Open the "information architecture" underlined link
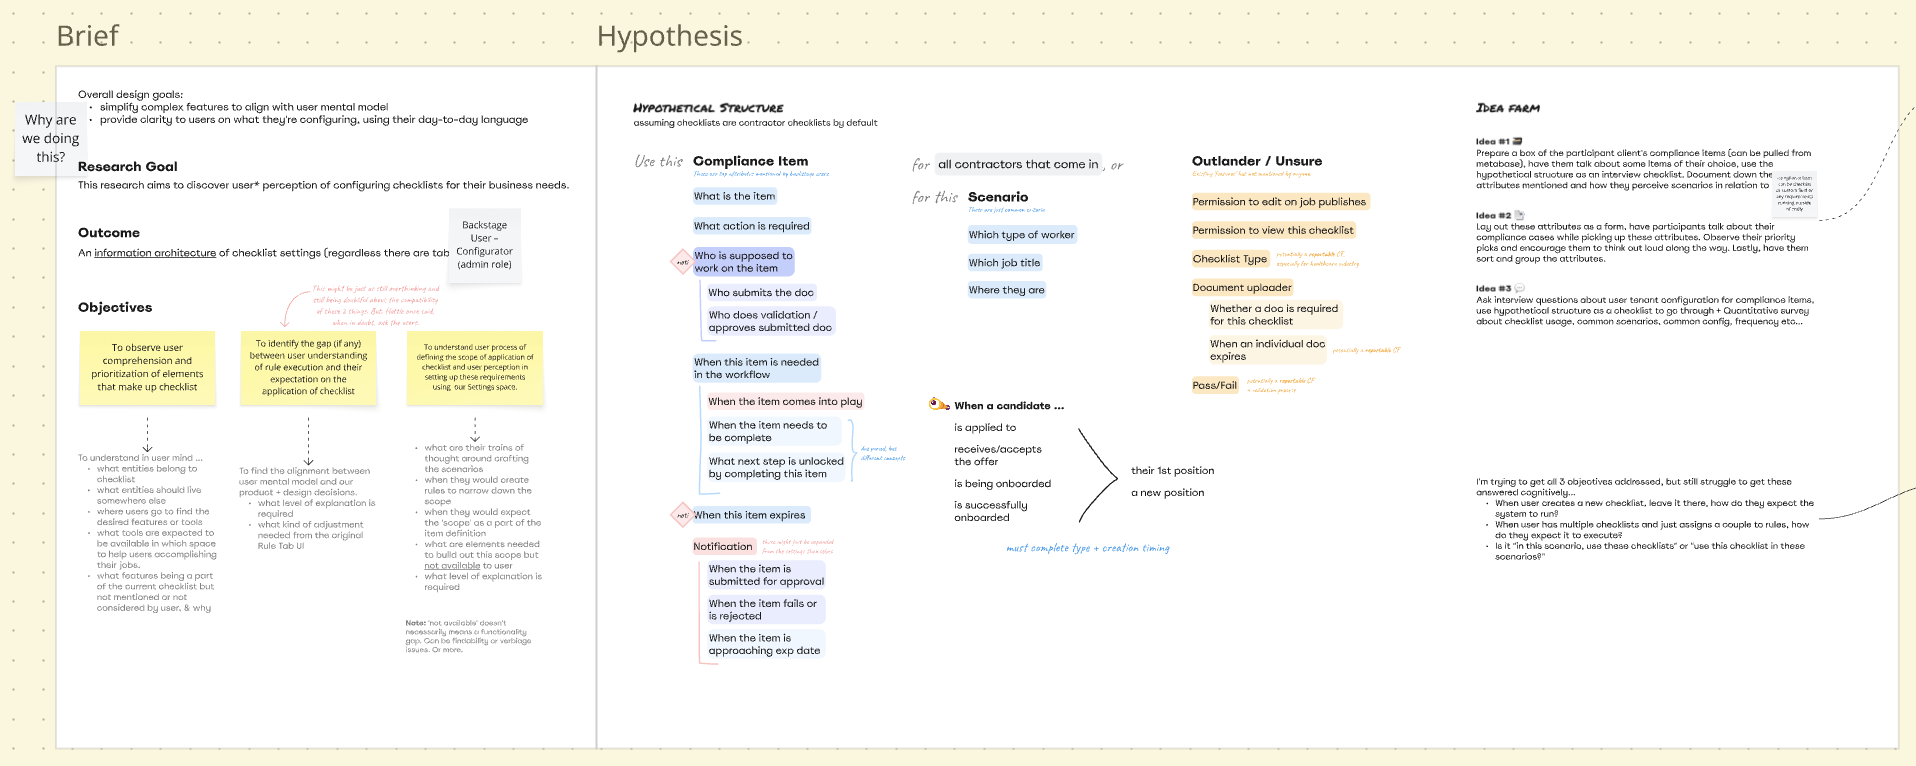Viewport: 1916px width, 766px height. (155, 253)
